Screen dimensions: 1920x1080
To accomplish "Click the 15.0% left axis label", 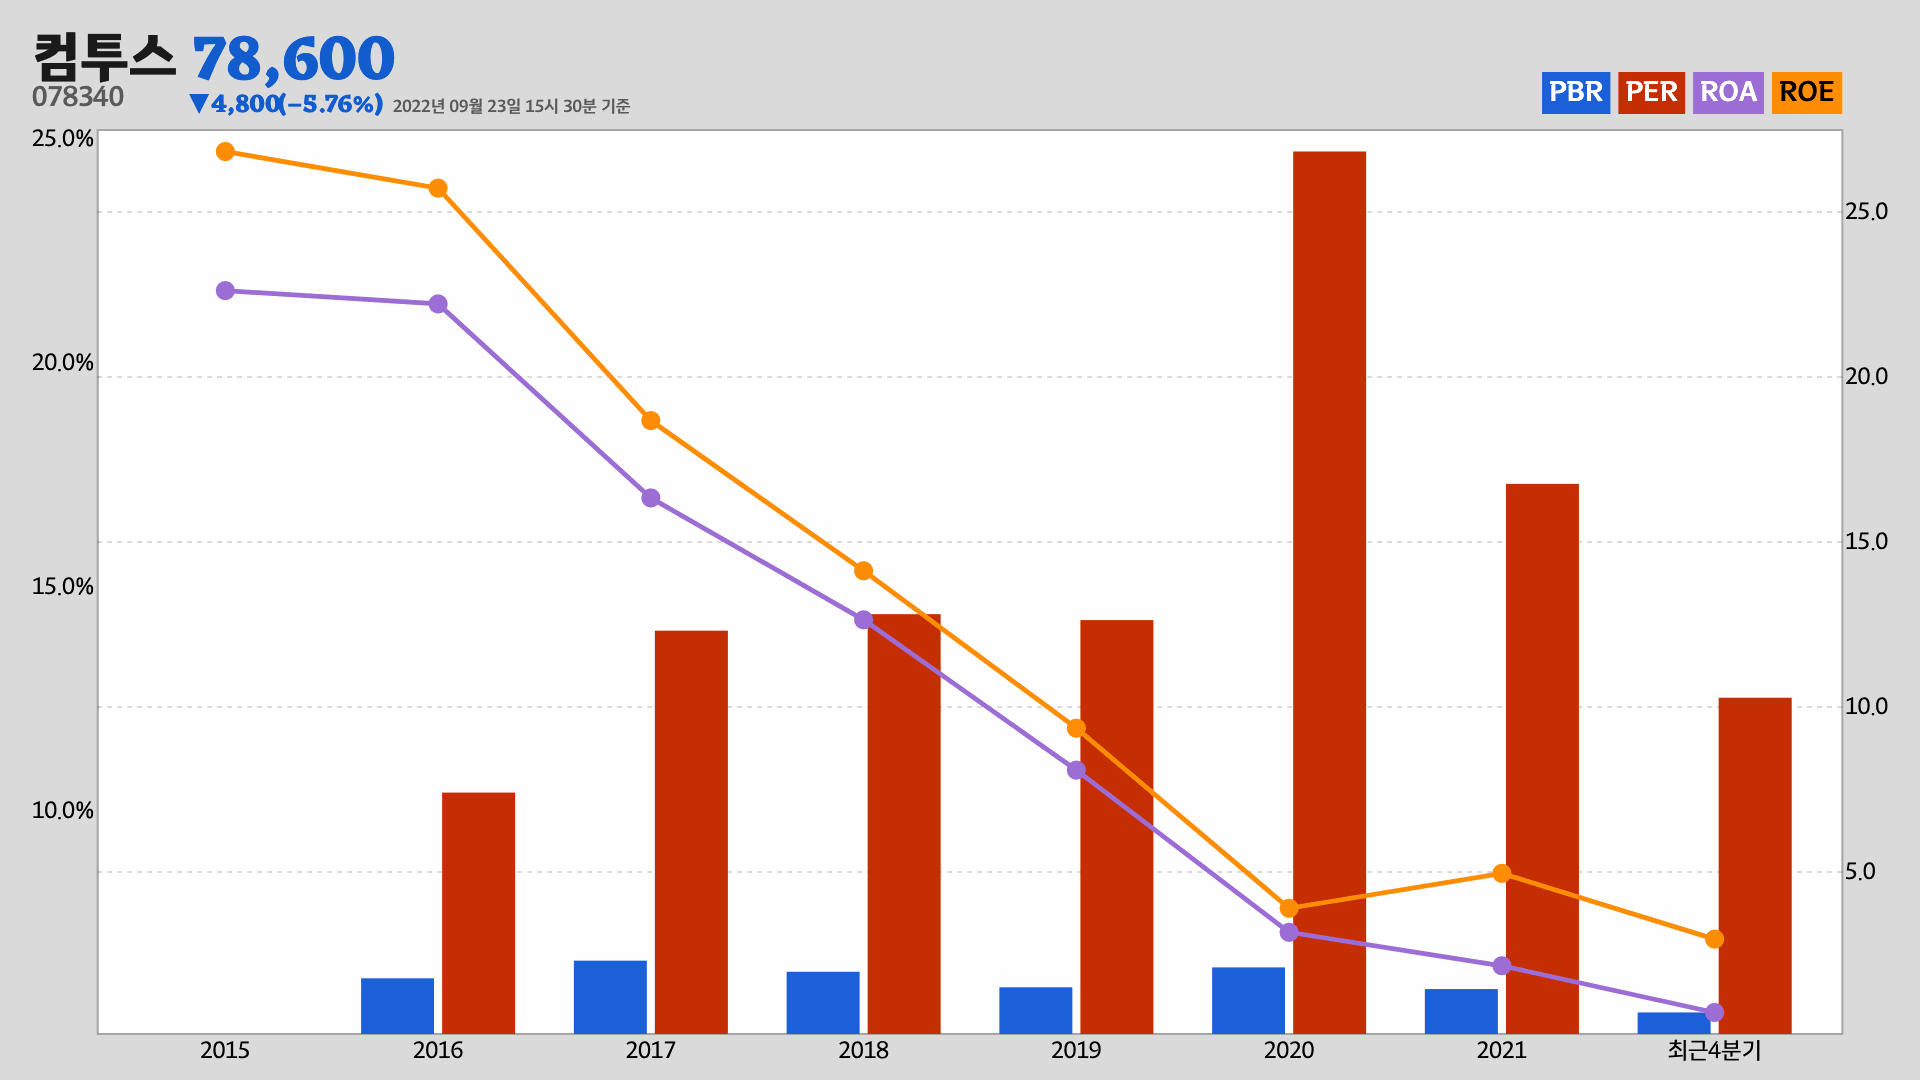I will 63,587.
